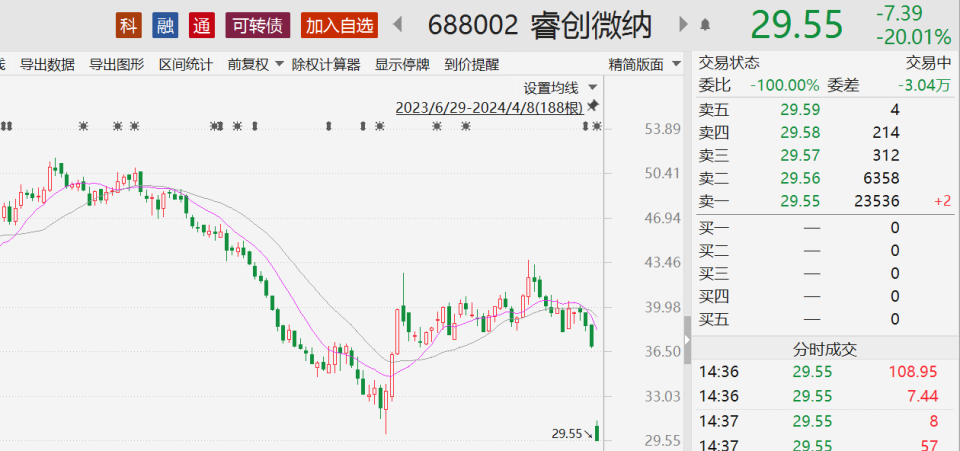
Task: Click the pin icon beside date range
Action: (592, 106)
